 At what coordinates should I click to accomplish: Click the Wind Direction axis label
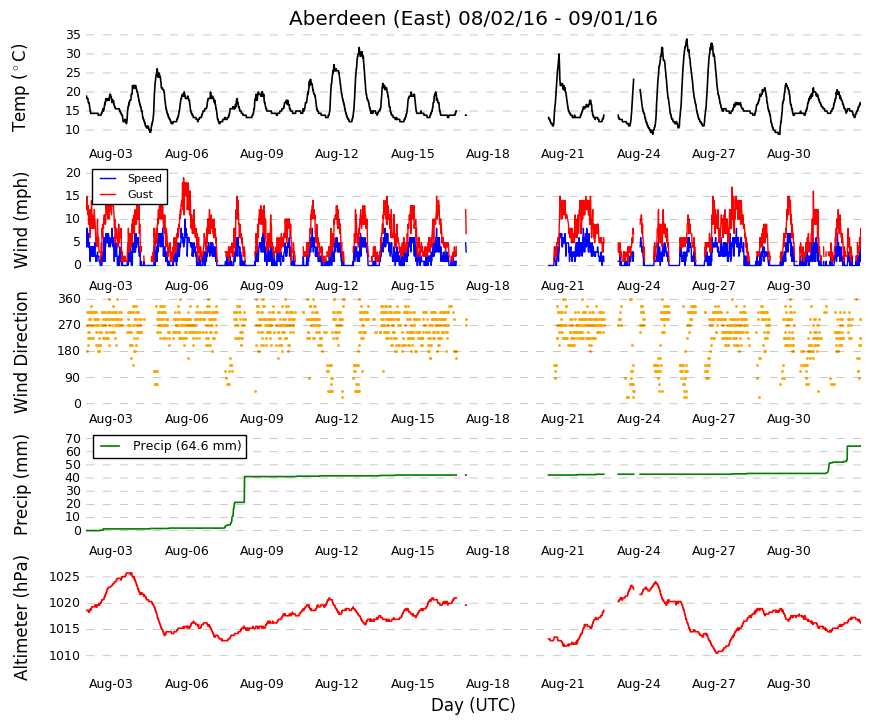[x=21, y=353]
